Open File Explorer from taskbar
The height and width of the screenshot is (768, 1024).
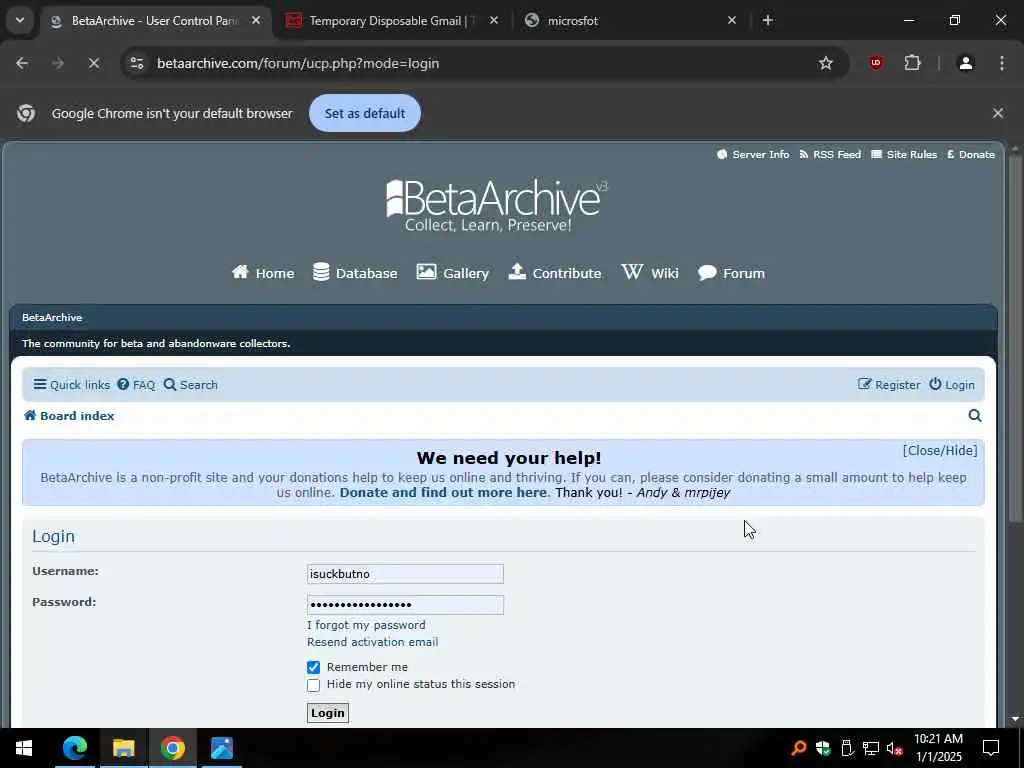tap(123, 748)
